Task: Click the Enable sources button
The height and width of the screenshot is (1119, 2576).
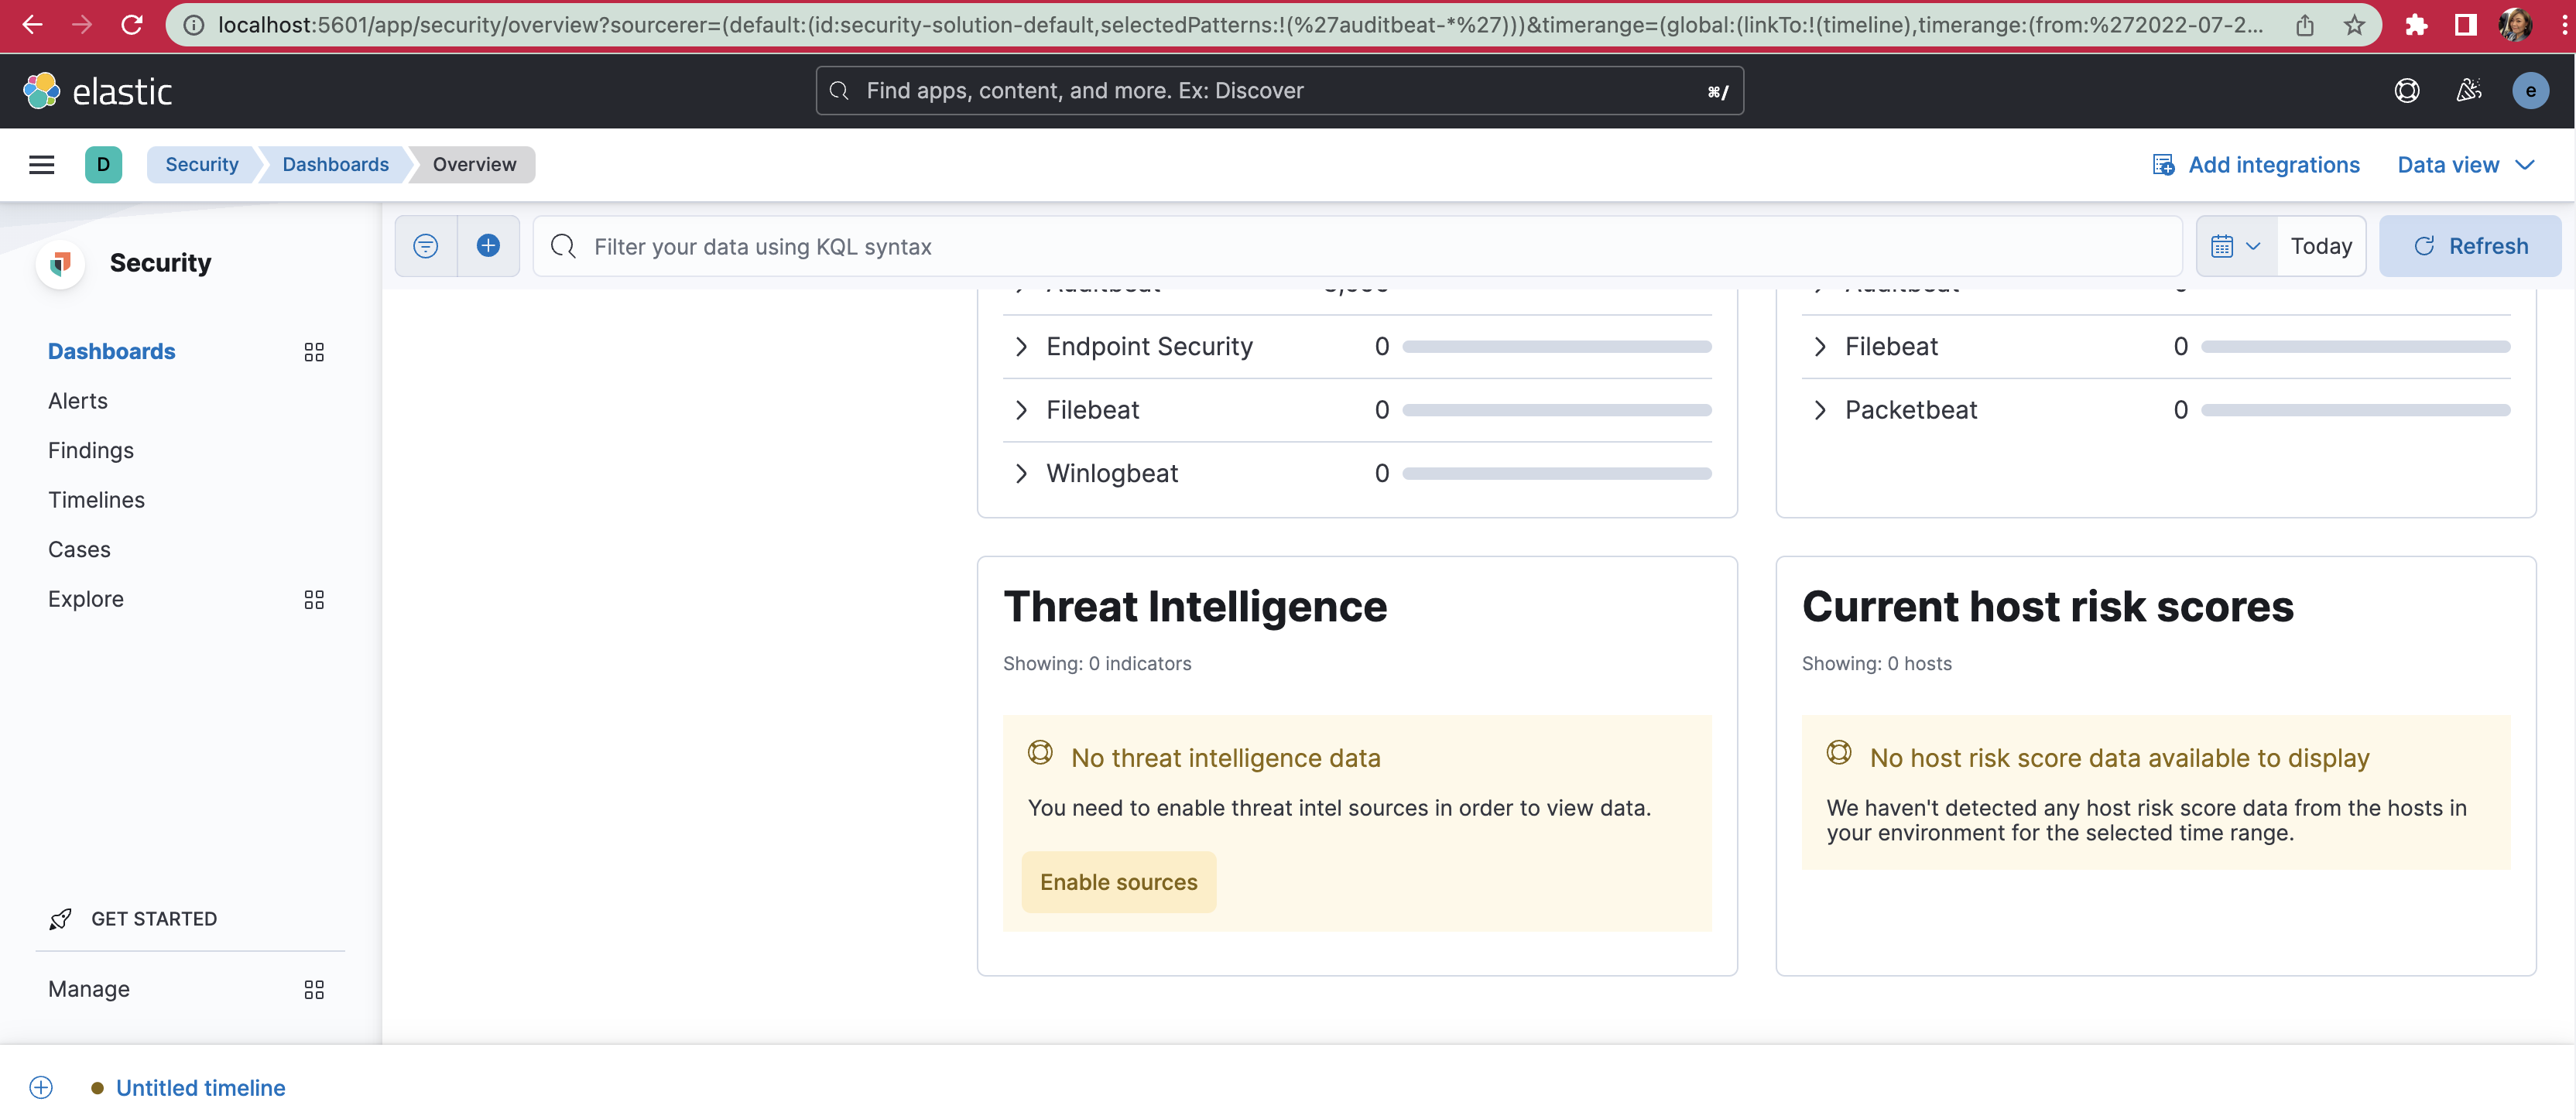Action: tap(1118, 882)
